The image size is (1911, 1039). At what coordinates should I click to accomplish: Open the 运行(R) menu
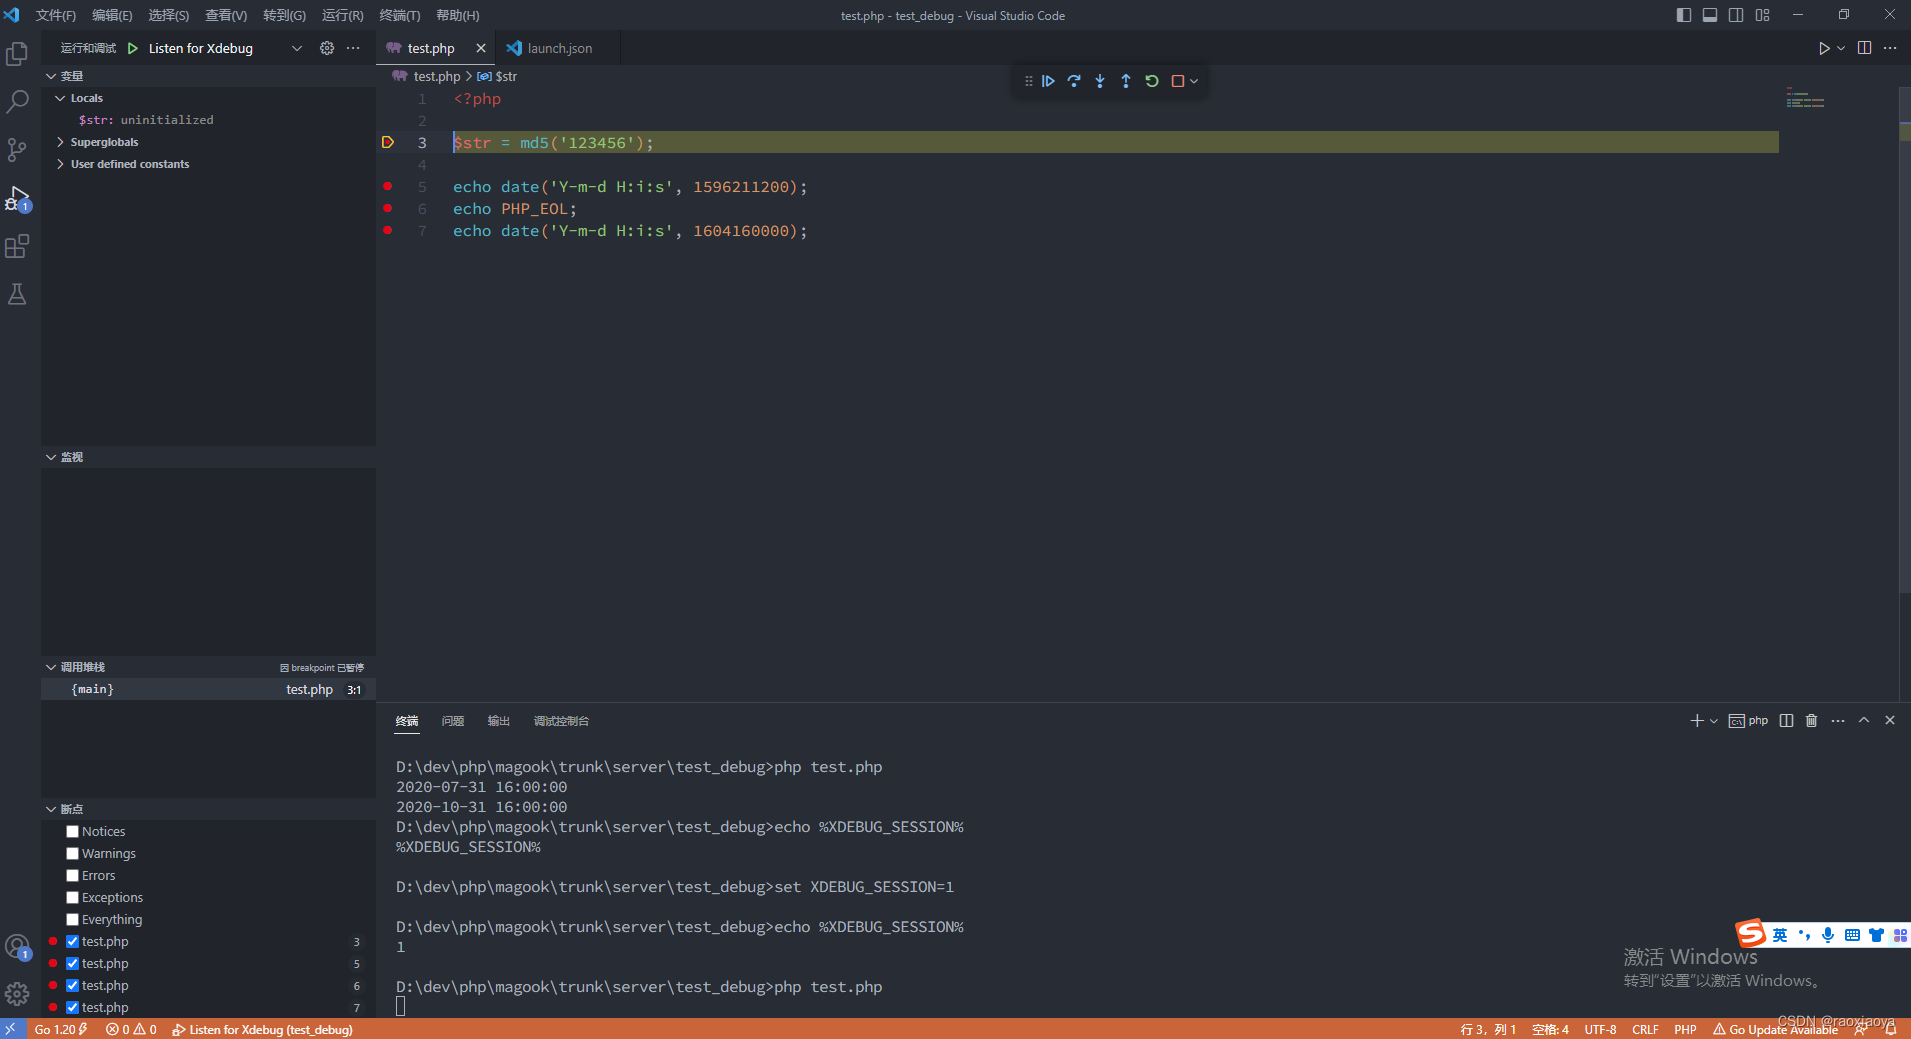[342, 15]
